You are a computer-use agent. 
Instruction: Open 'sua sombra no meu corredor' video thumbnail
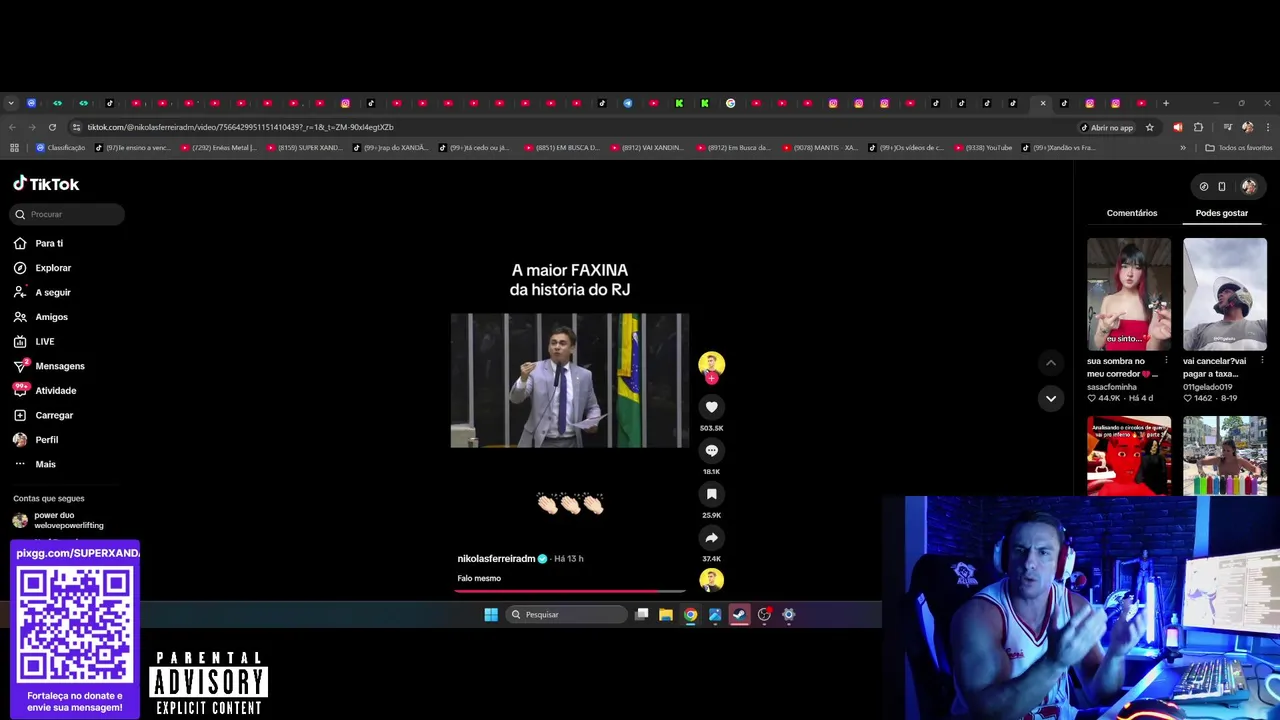(1129, 294)
